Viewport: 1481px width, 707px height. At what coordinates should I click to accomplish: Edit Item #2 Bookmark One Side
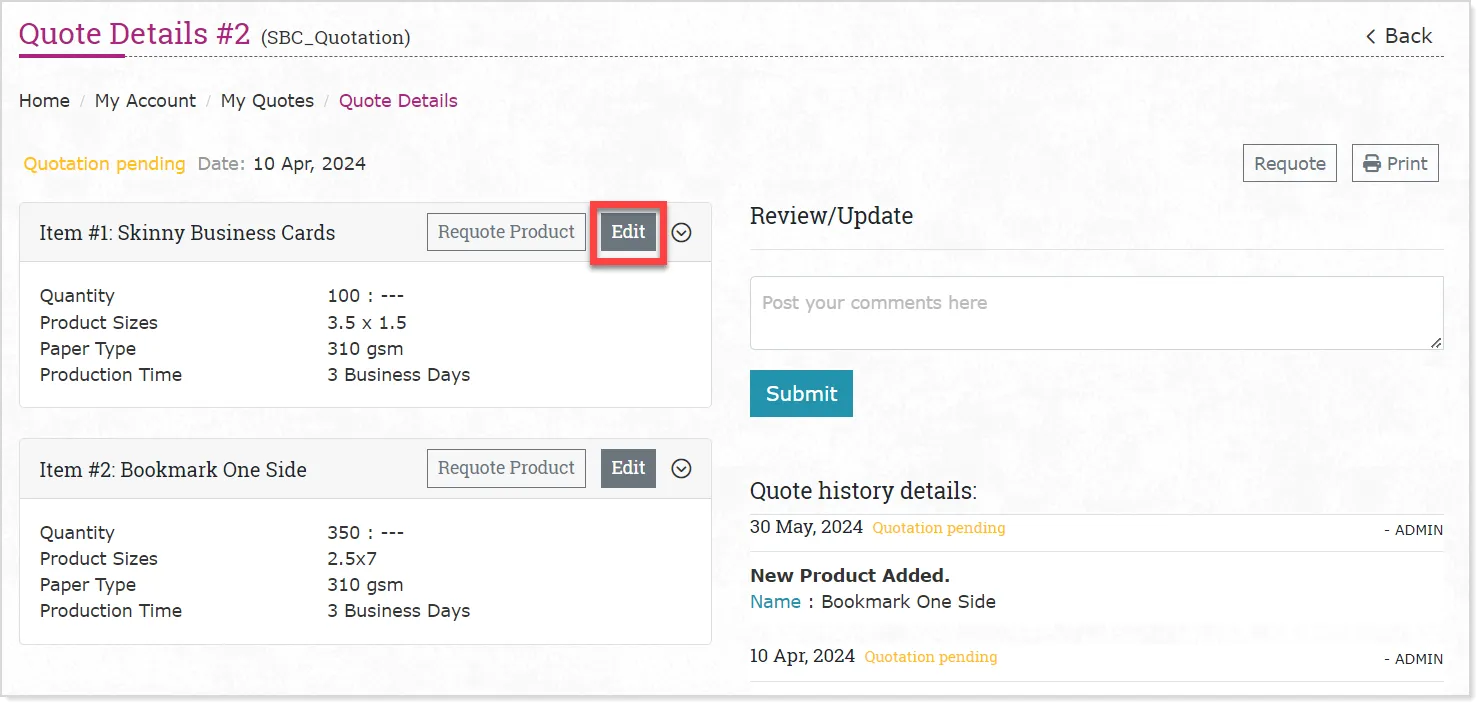click(628, 468)
